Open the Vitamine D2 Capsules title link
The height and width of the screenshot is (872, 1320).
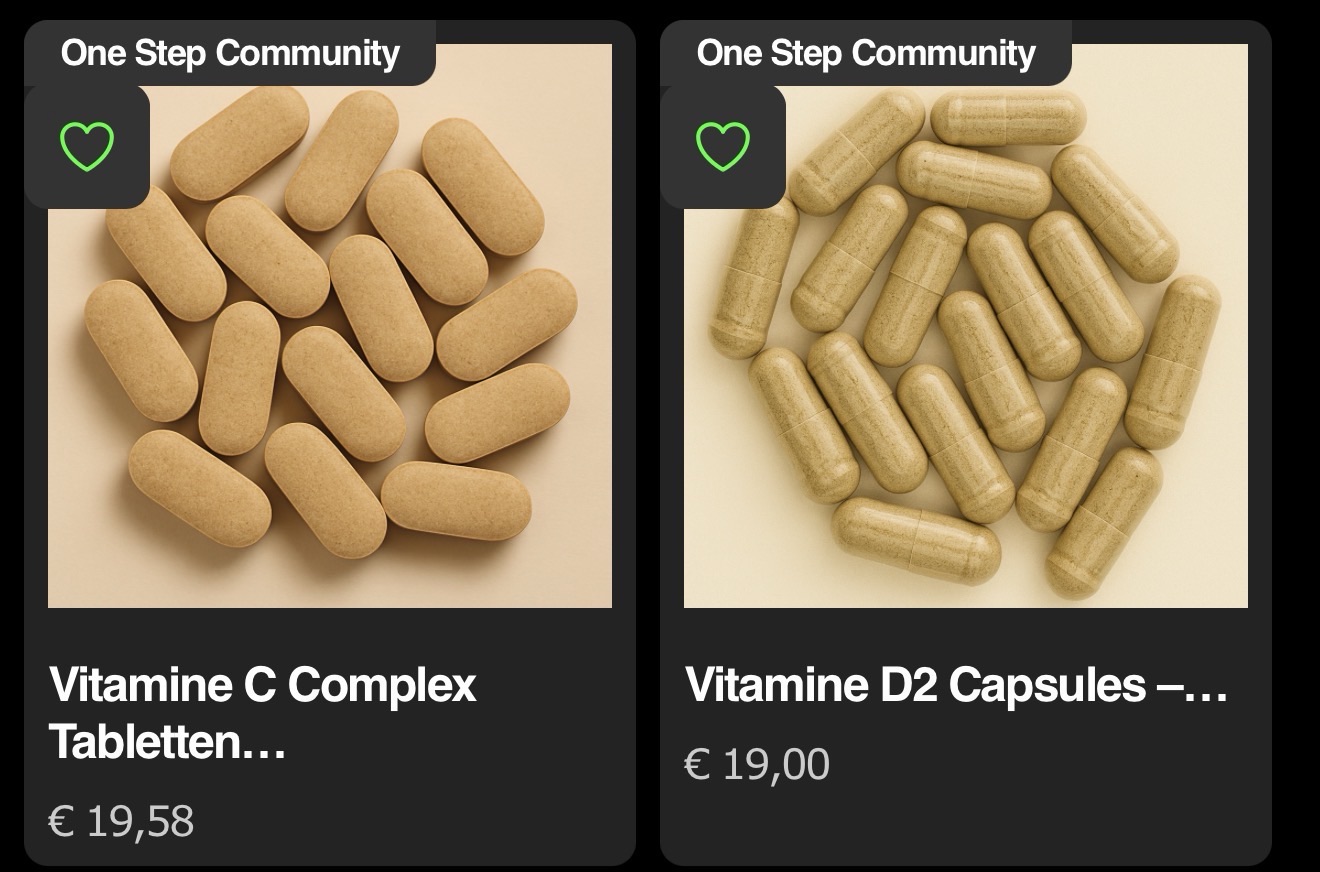click(x=955, y=685)
